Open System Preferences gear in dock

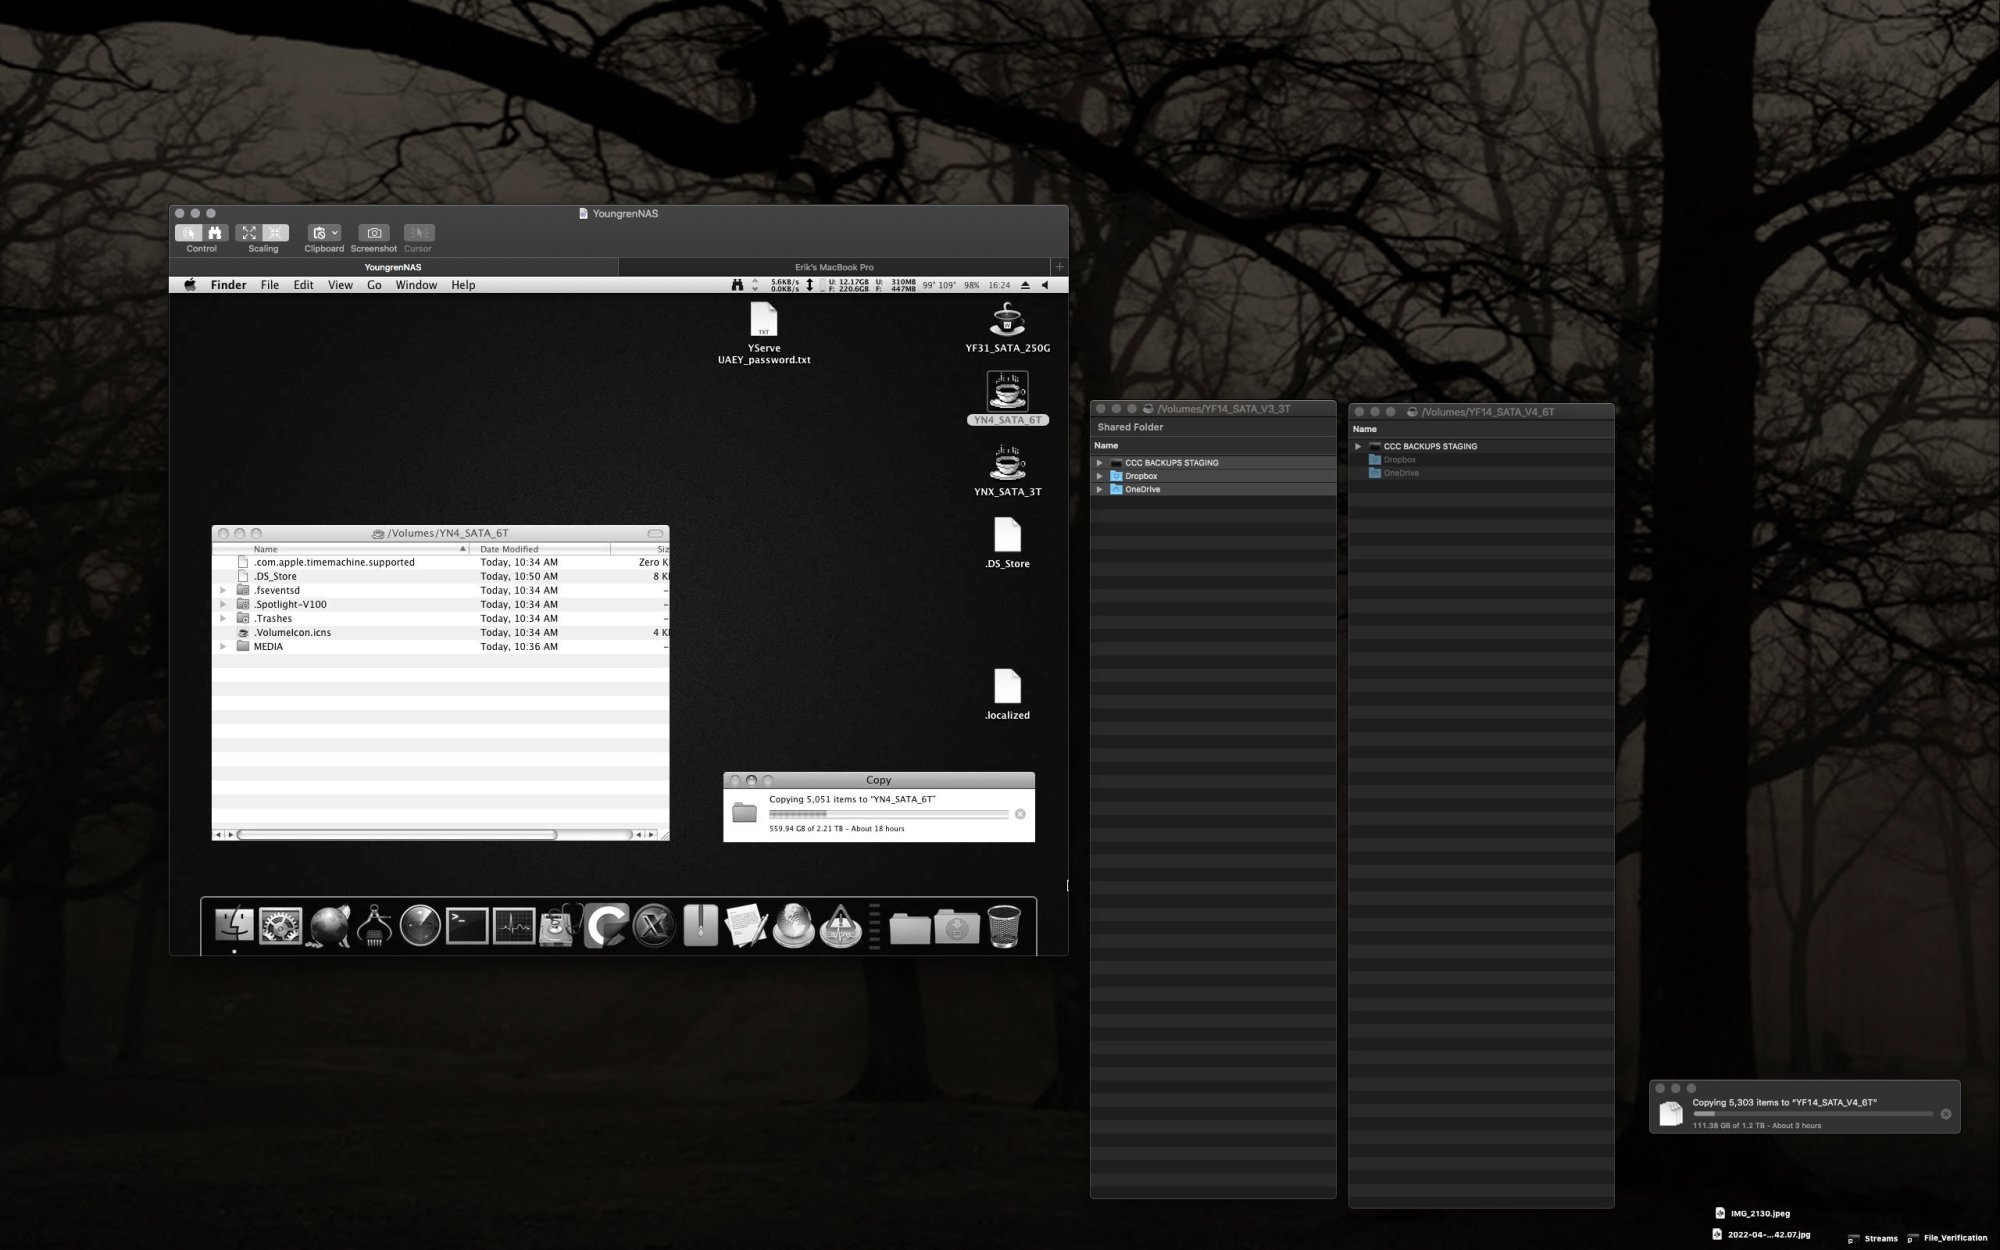[x=280, y=926]
